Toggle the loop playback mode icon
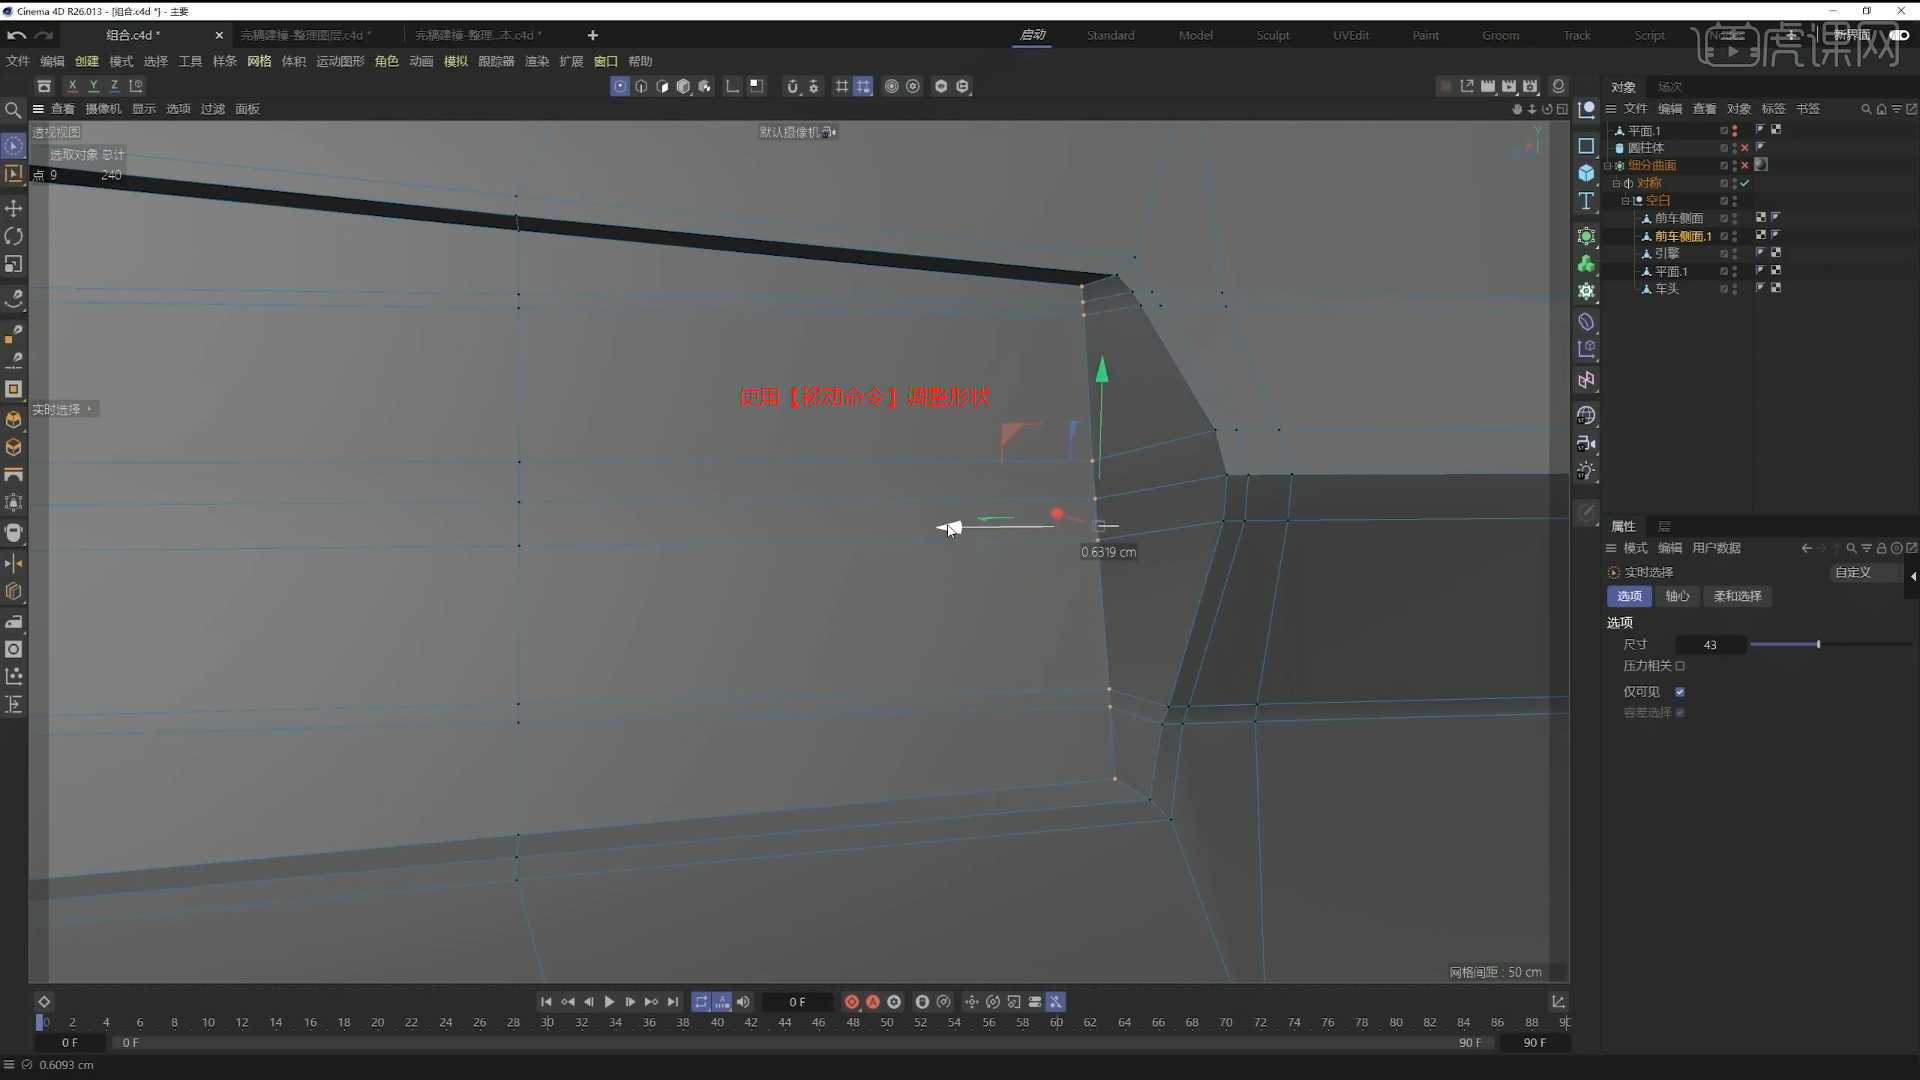The height and width of the screenshot is (1080, 1920). click(701, 1001)
